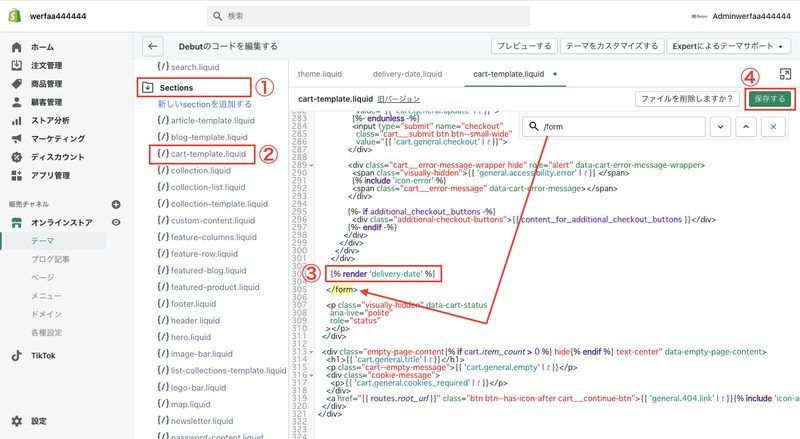Open feature-row.liquid file

point(204,254)
